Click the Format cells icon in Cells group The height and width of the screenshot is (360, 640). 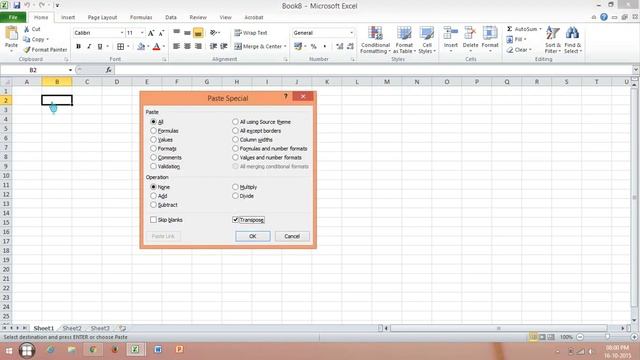[490, 33]
